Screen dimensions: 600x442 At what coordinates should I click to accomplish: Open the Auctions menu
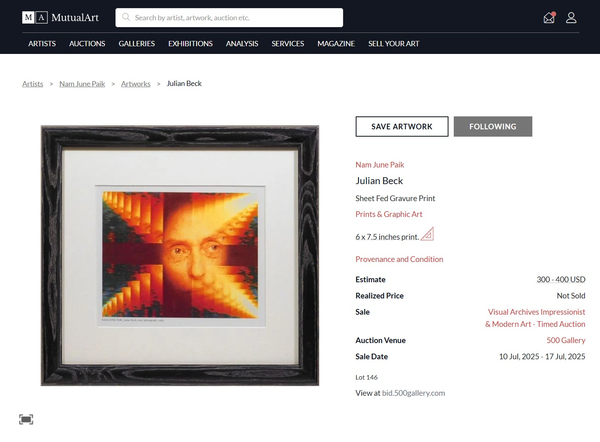pos(87,44)
